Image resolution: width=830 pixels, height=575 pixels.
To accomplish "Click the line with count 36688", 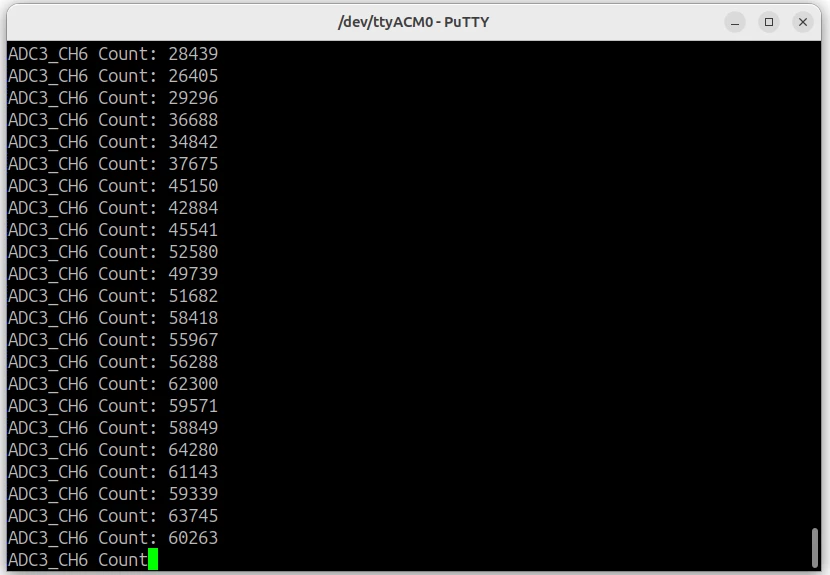I will [x=113, y=120].
